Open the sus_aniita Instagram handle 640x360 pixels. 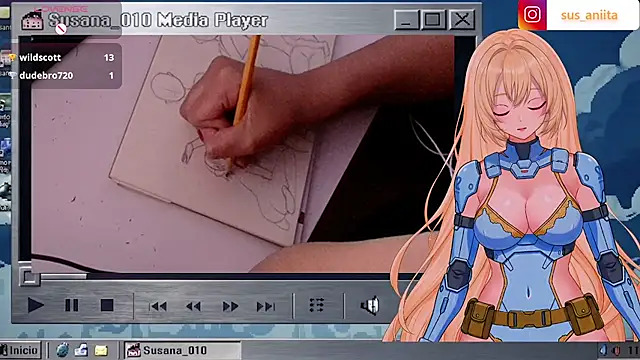coord(589,15)
